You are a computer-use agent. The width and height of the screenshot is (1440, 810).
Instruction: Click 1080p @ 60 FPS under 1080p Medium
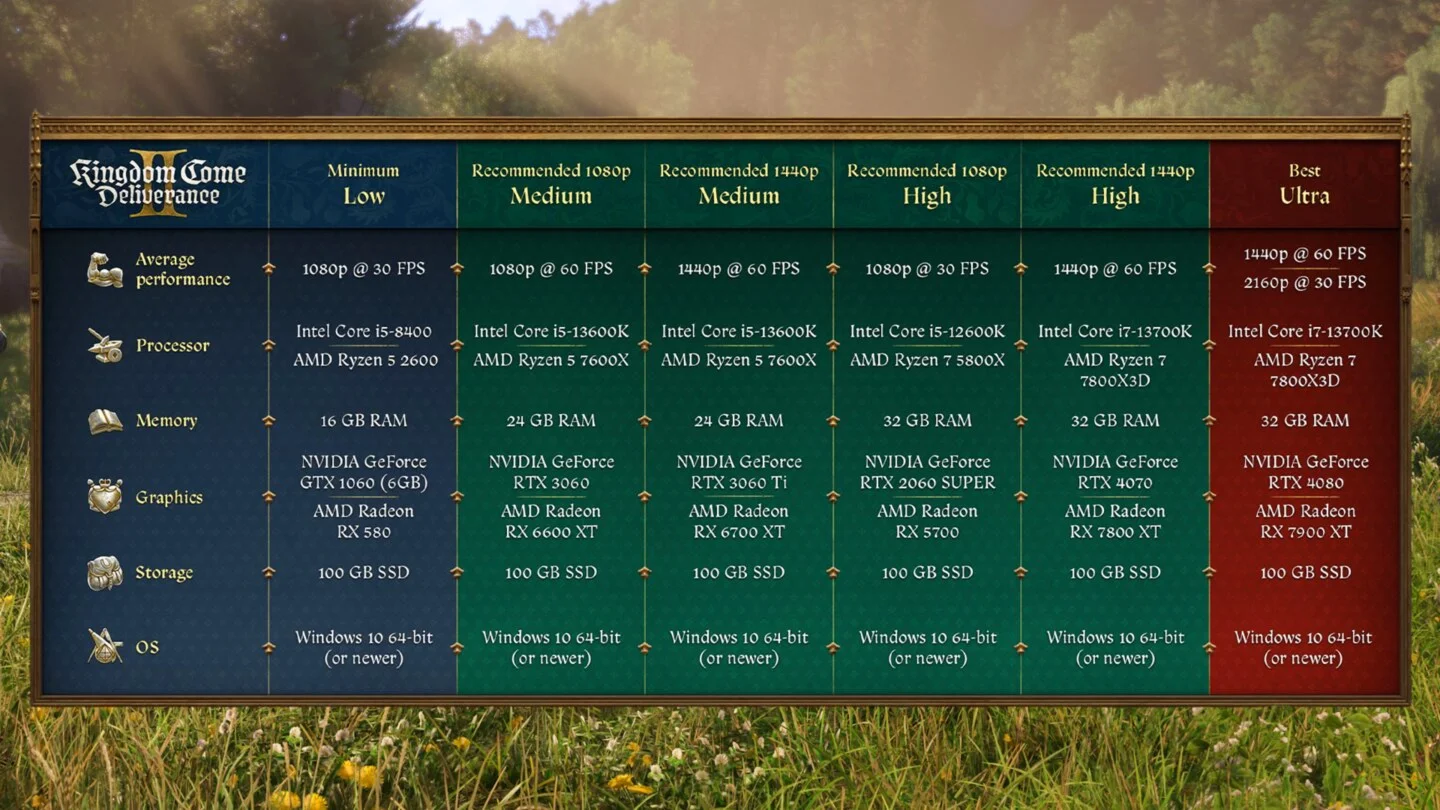[551, 269]
